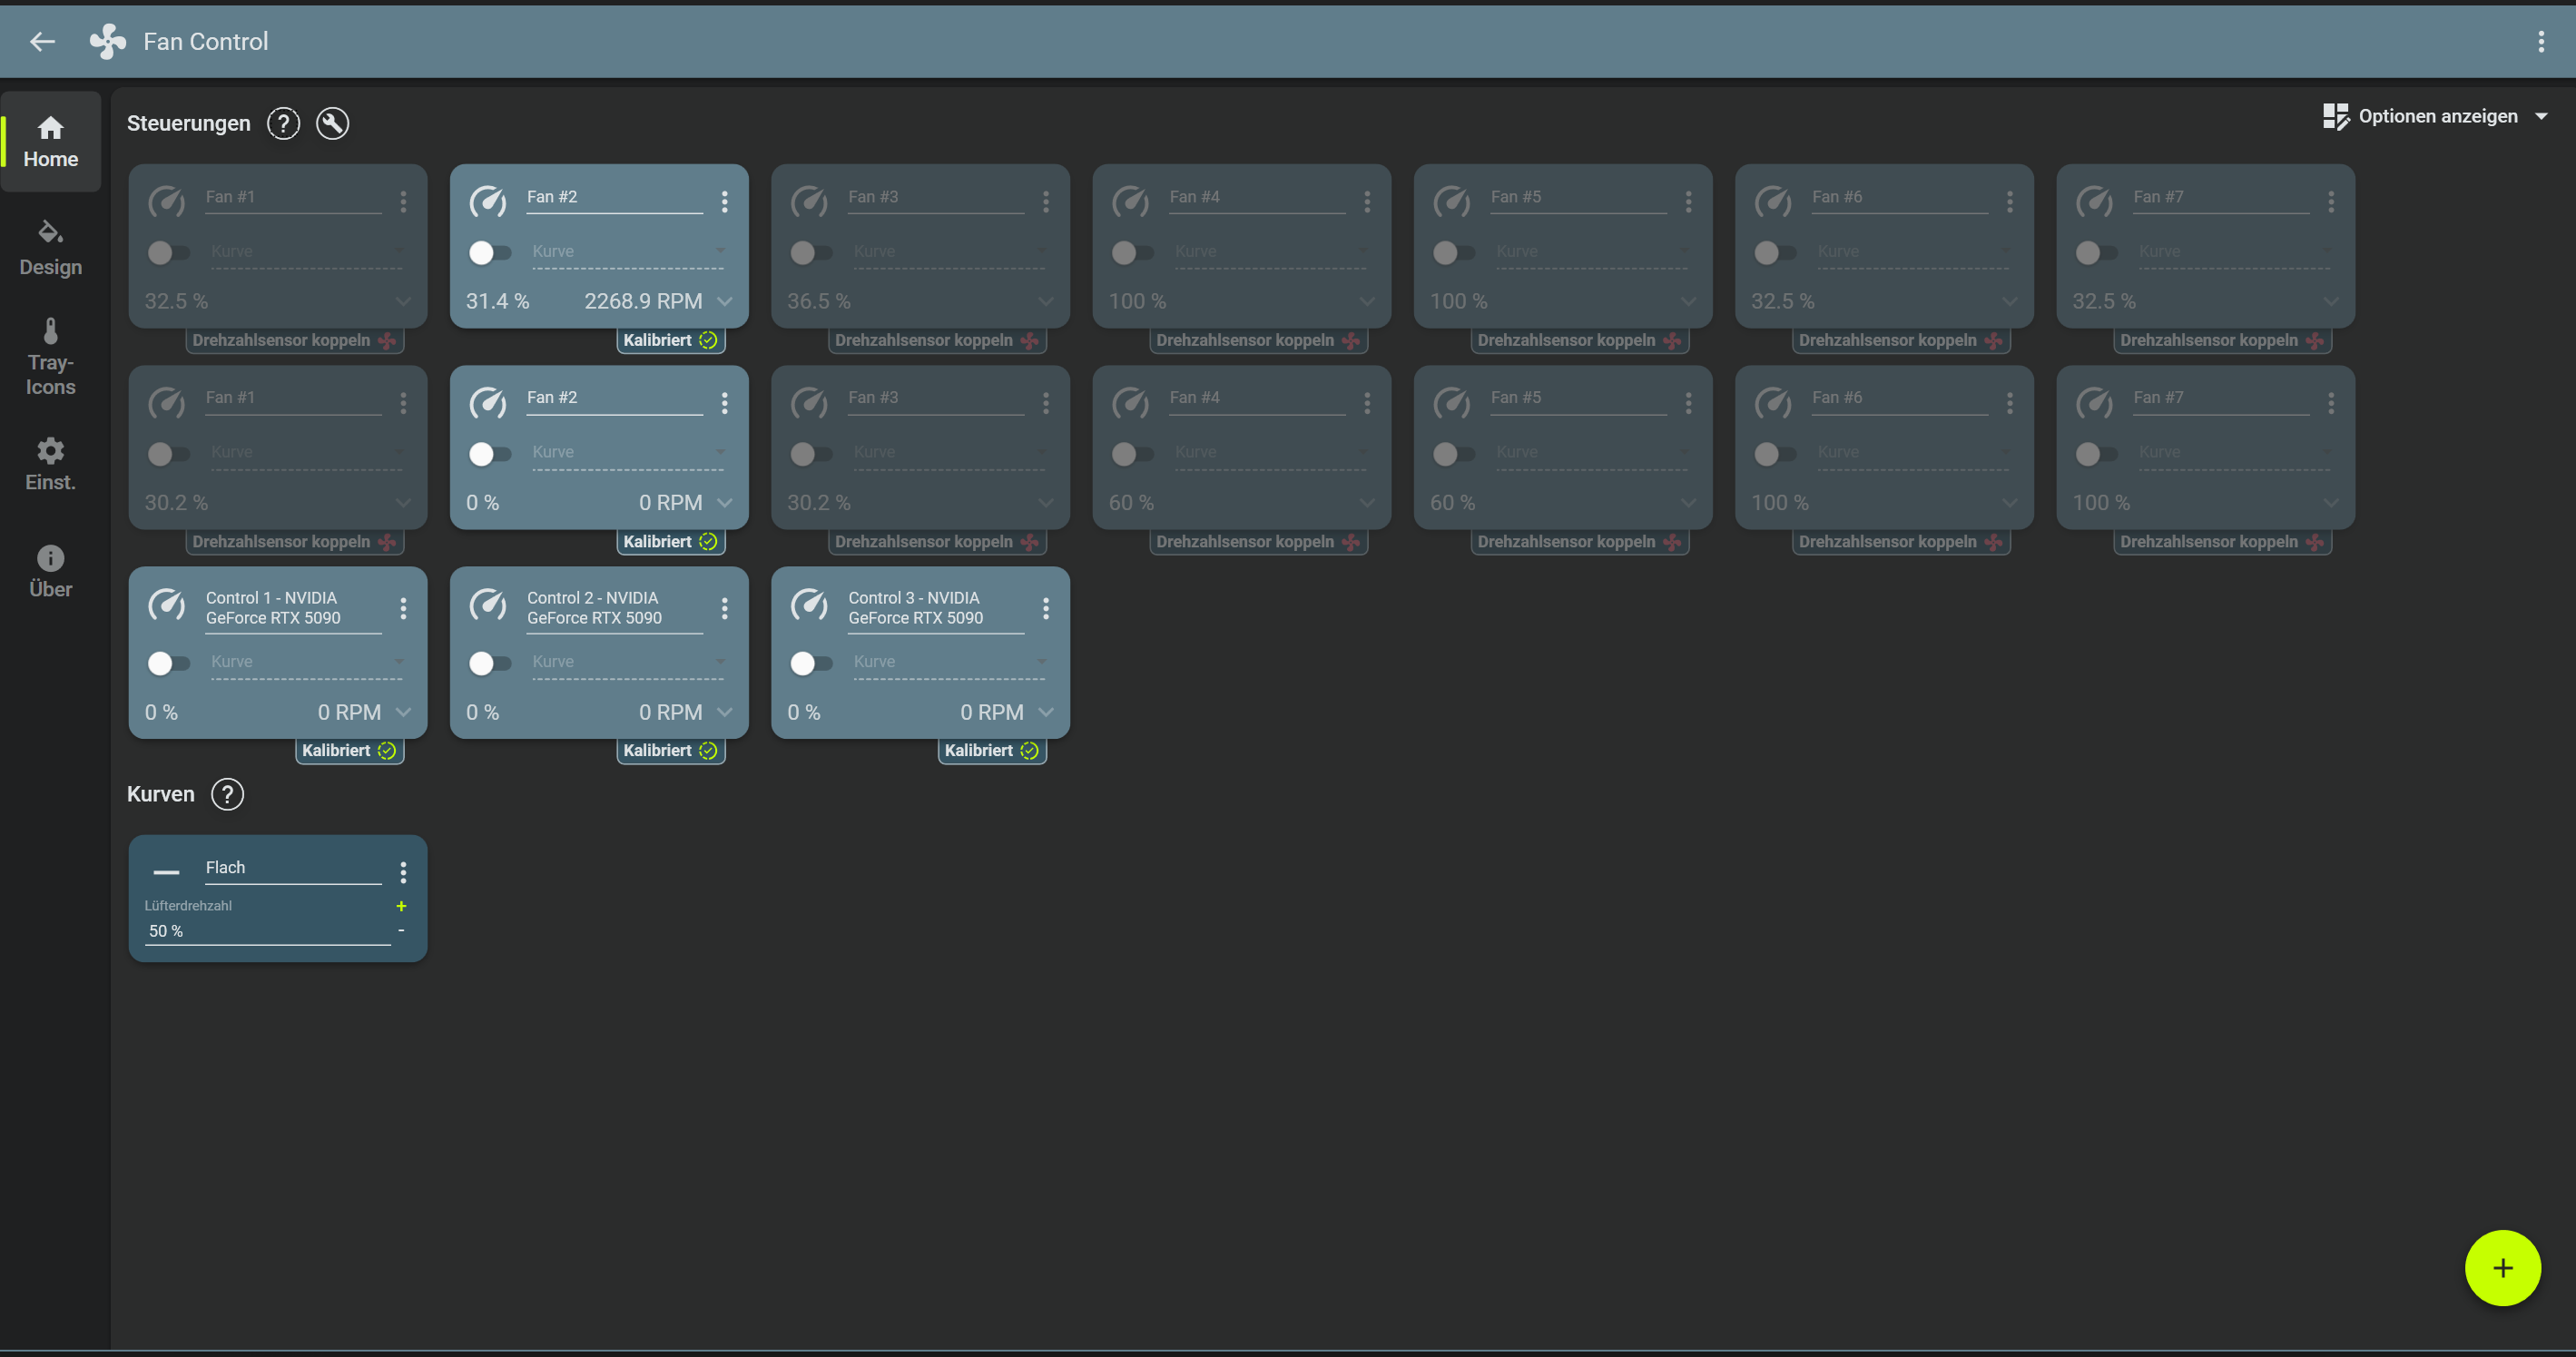This screenshot has width=2576, height=1357.
Task: Open Steuerungen help question mark icon
Action: (283, 123)
